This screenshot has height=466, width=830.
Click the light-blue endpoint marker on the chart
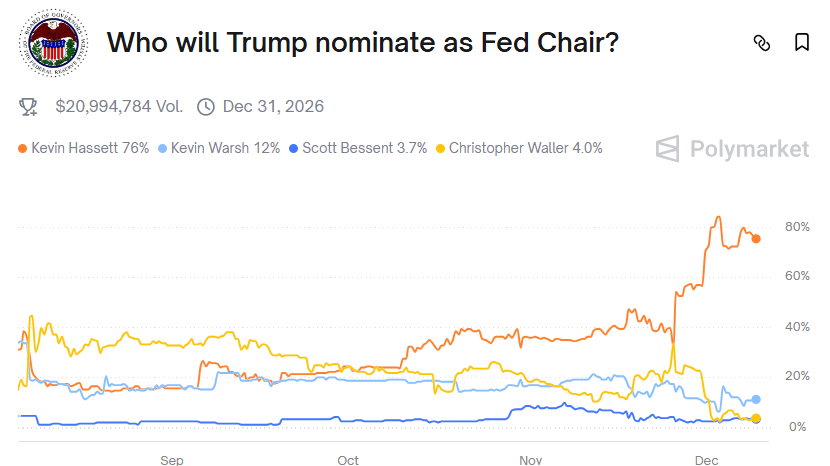(756, 399)
